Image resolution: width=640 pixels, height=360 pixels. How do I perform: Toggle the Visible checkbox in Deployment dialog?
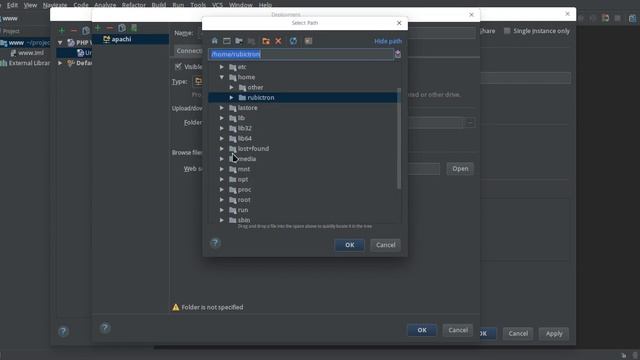178,66
